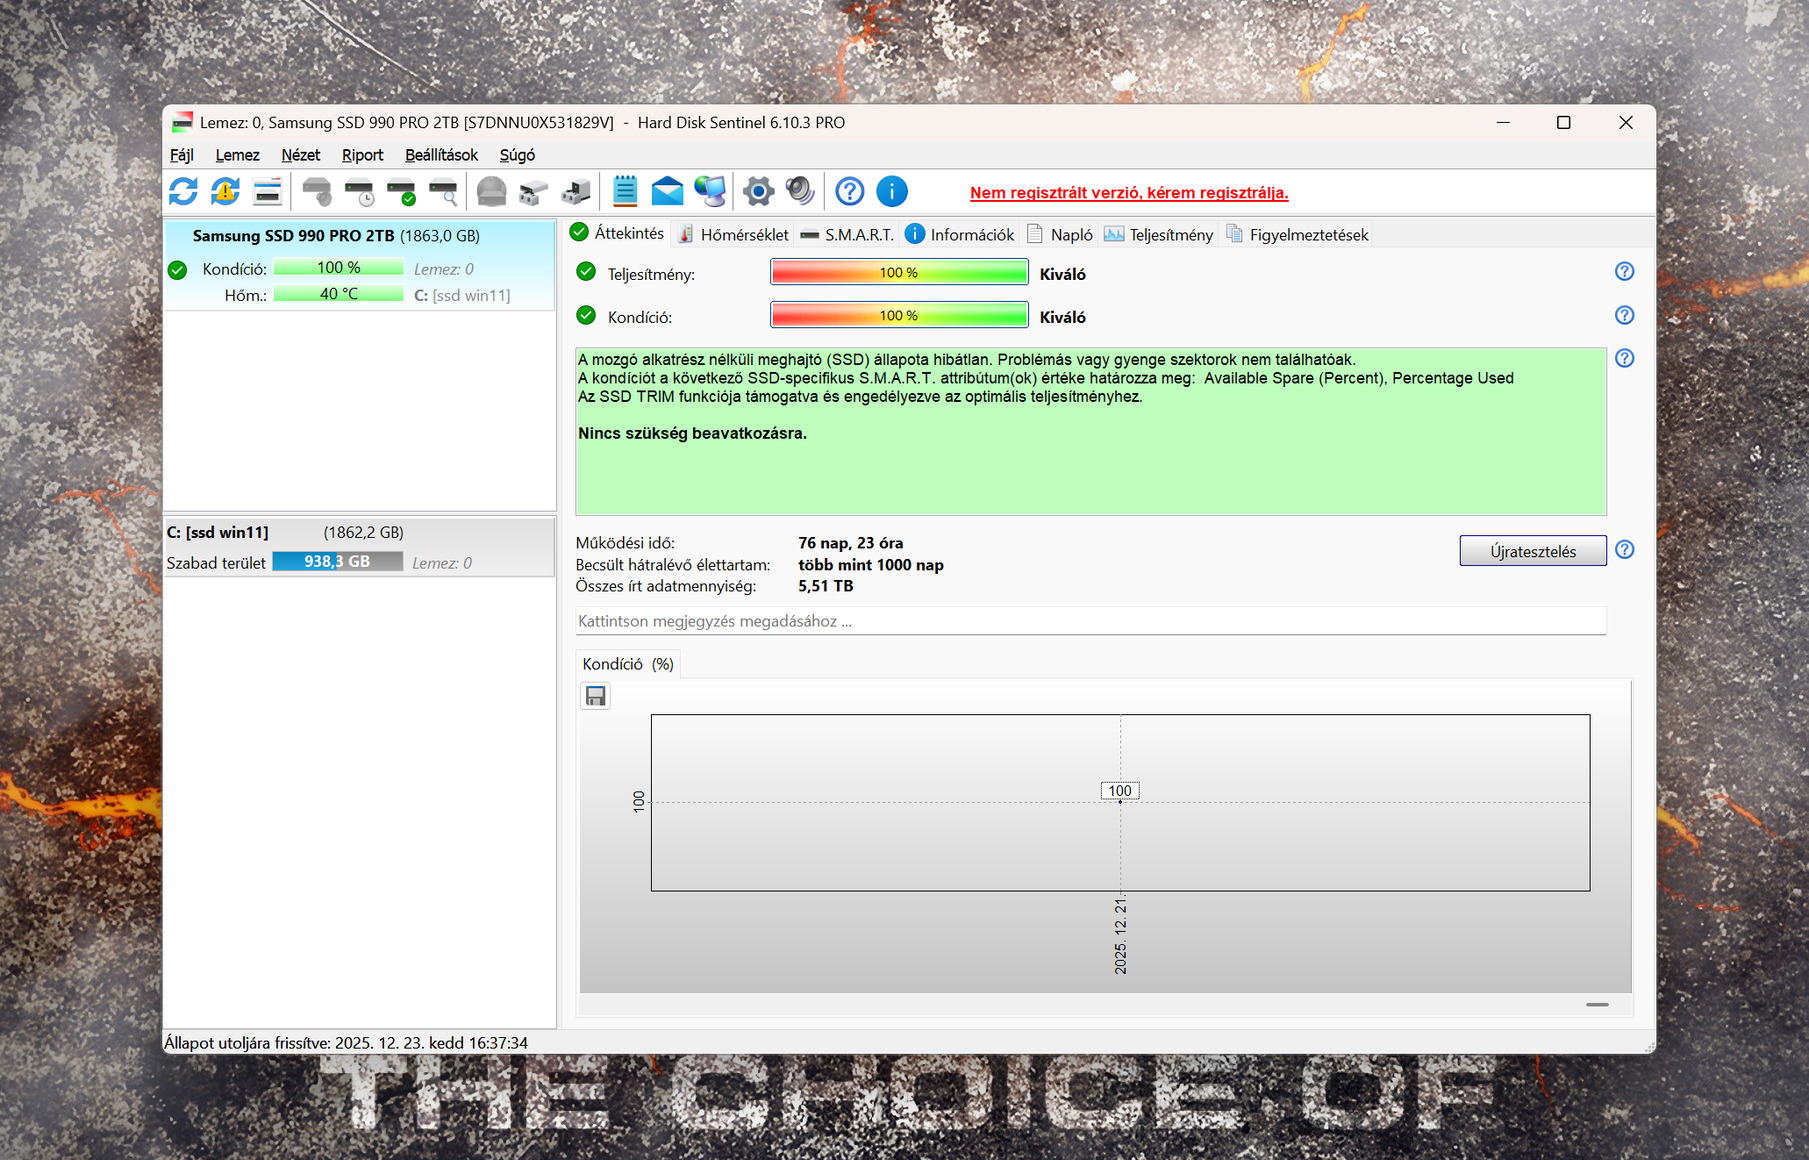Switch to the Hőmérséklet tab
This screenshot has height=1160, width=1809.
click(733, 235)
